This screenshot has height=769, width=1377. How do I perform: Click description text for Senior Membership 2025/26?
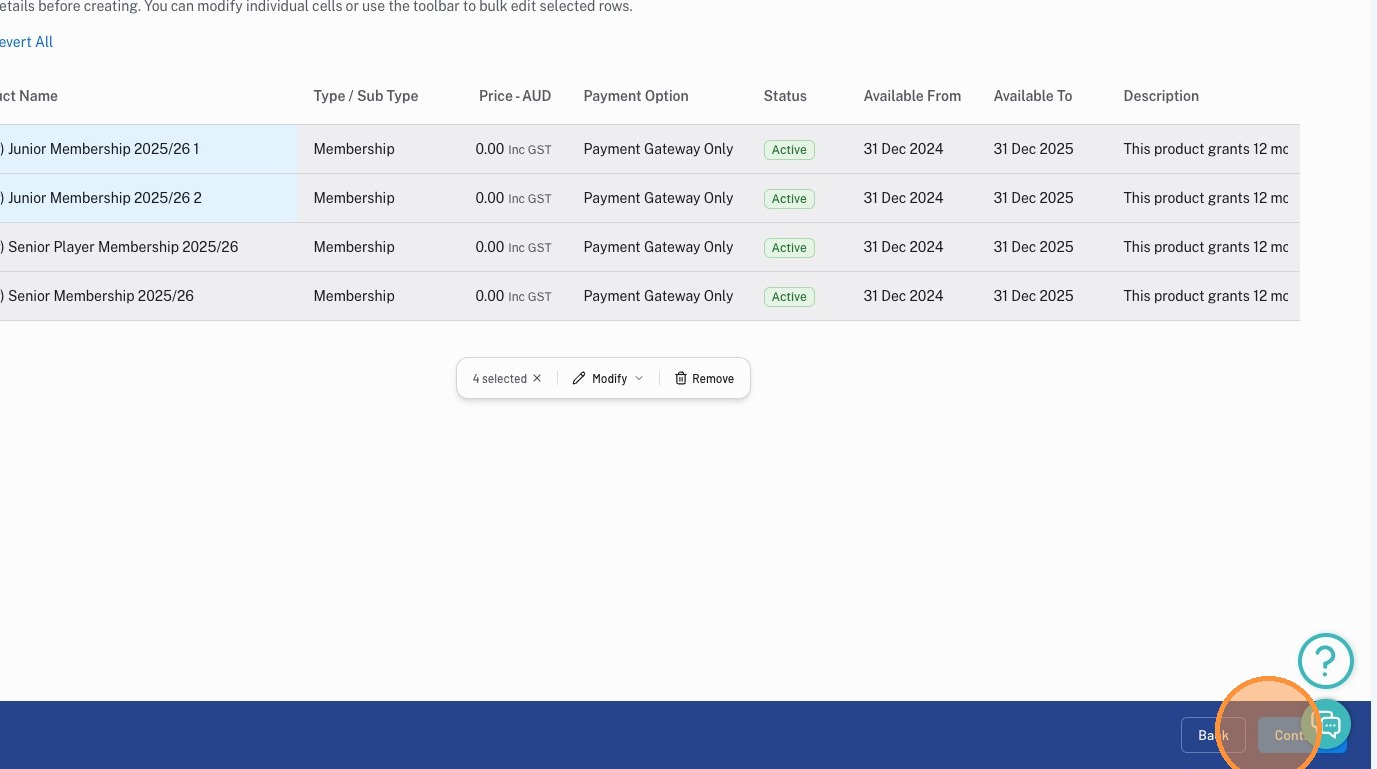1206,296
